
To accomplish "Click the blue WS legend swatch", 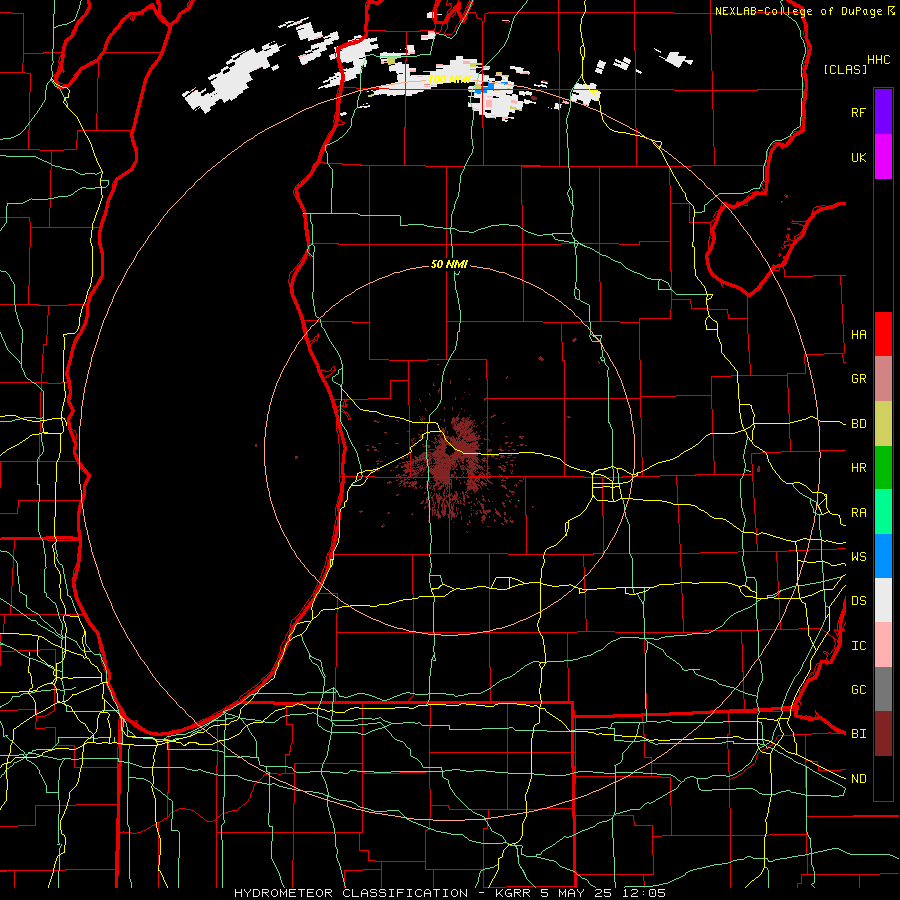I will tap(883, 556).
